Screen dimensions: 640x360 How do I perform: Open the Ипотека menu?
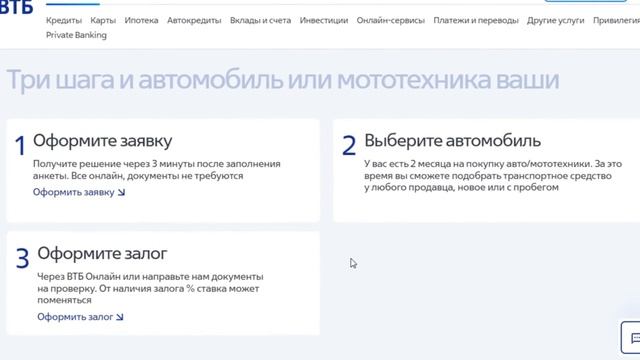click(141, 20)
